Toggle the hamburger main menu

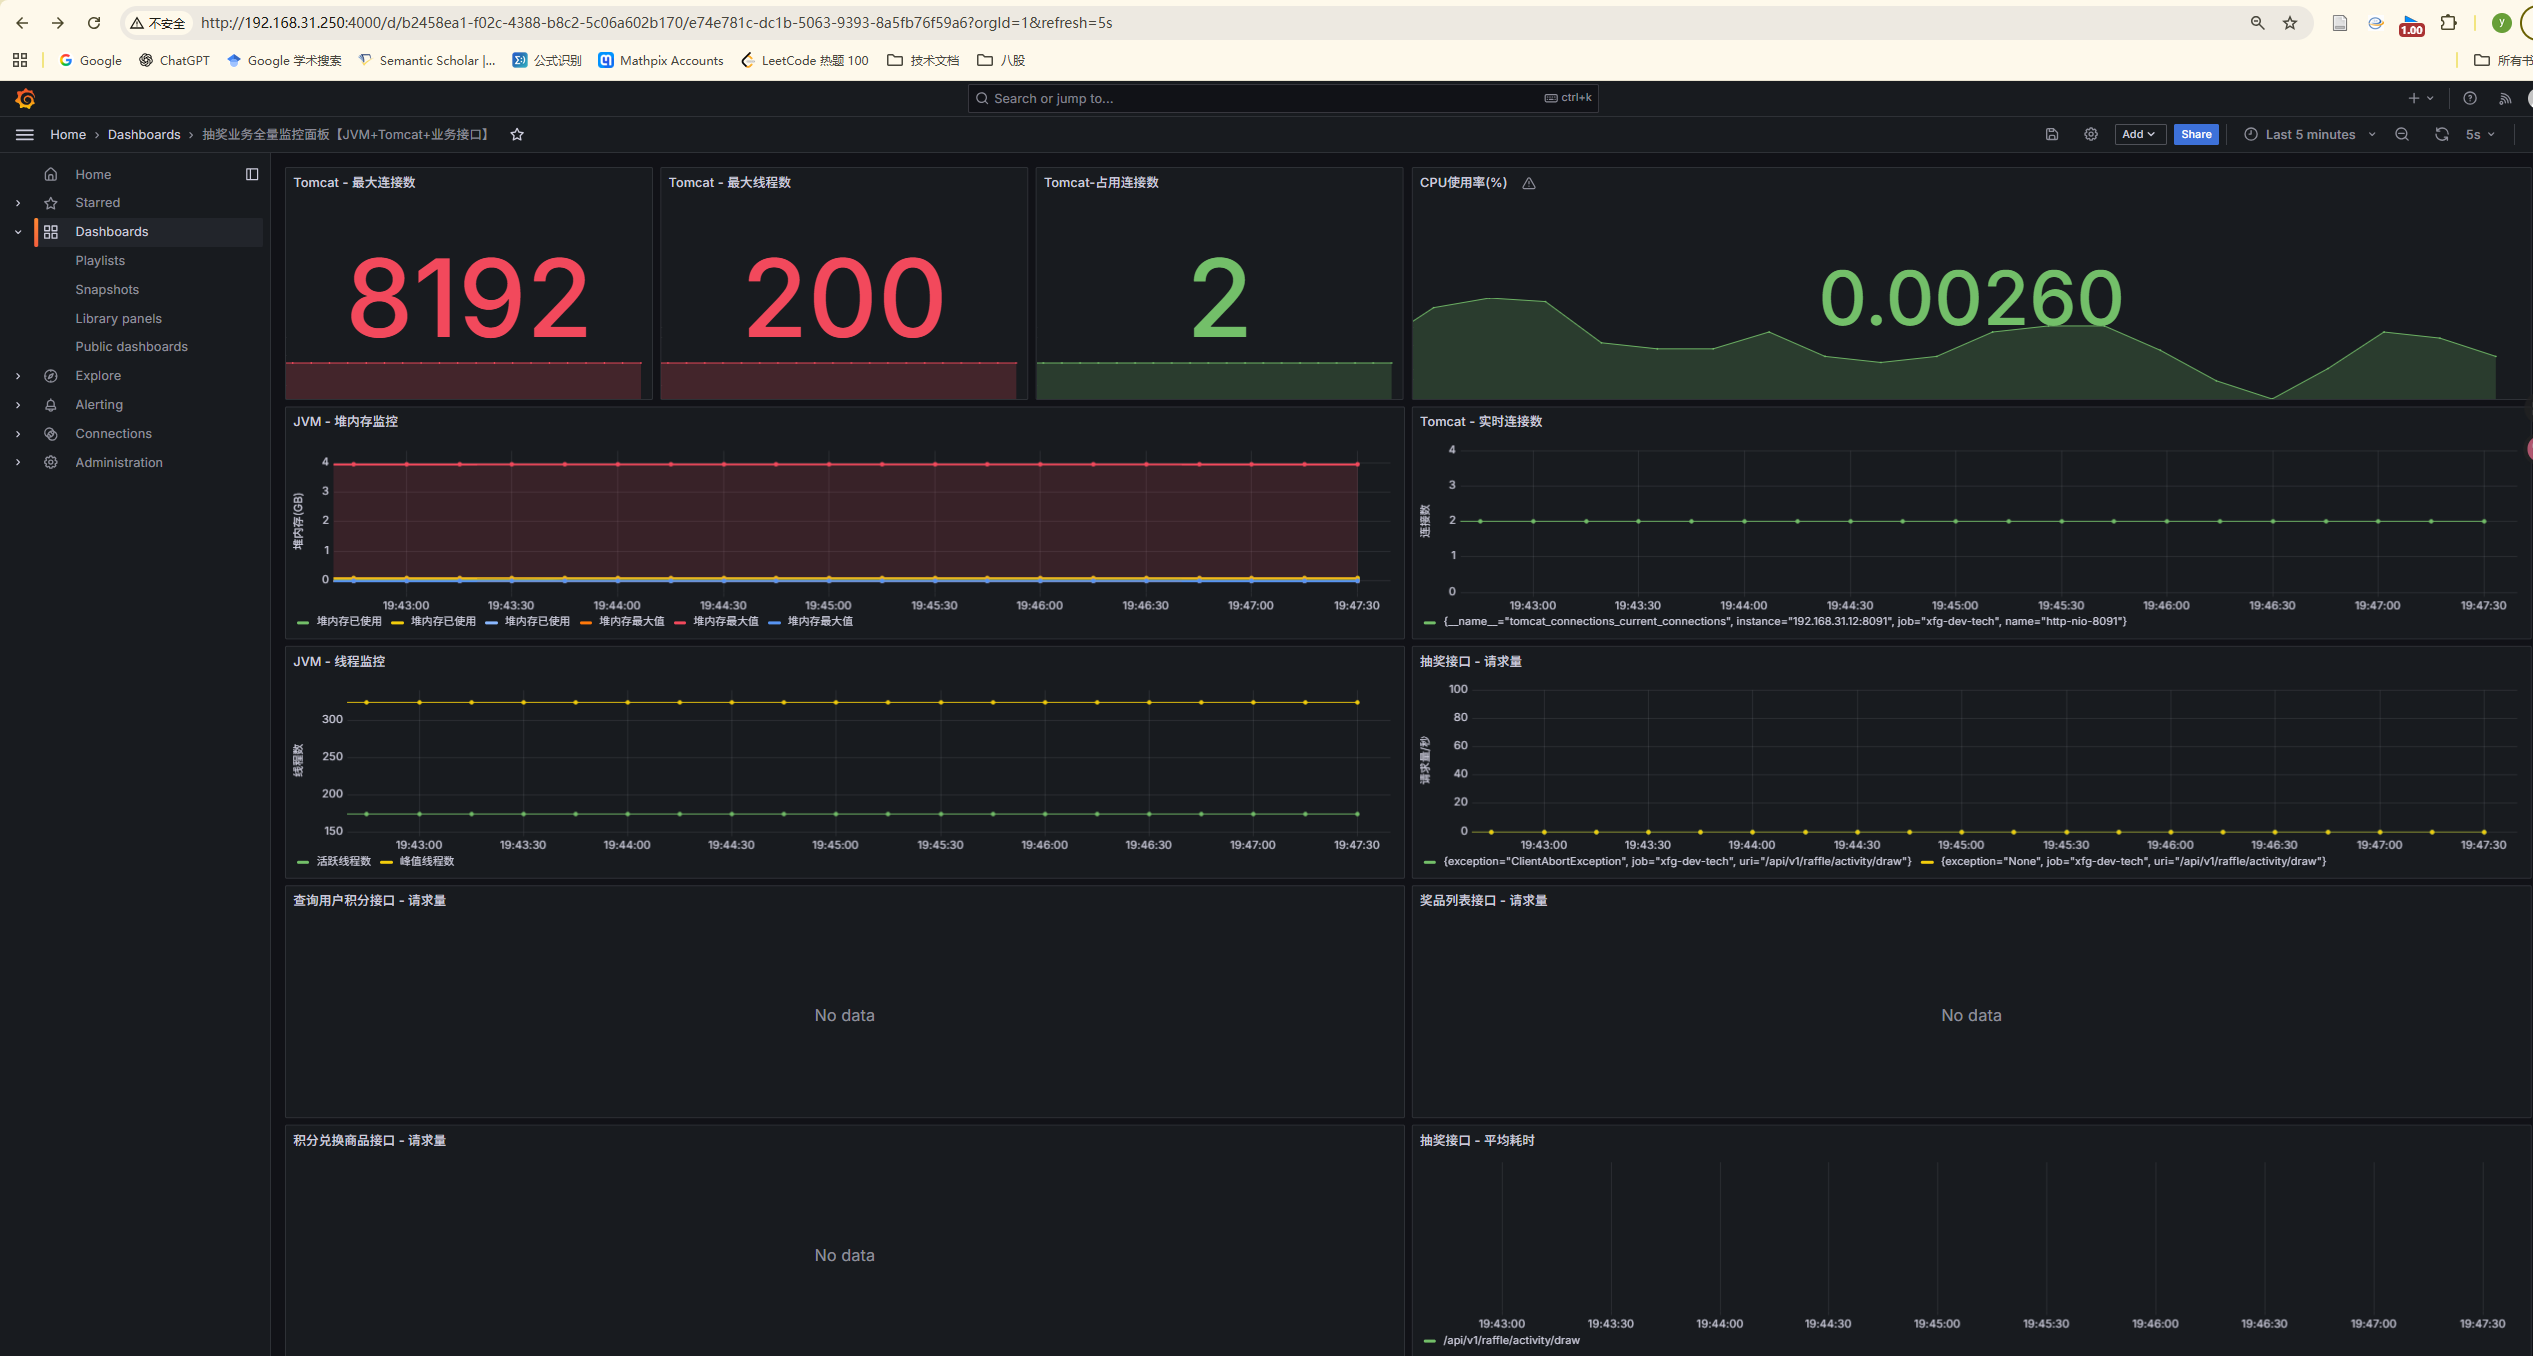tap(25, 134)
